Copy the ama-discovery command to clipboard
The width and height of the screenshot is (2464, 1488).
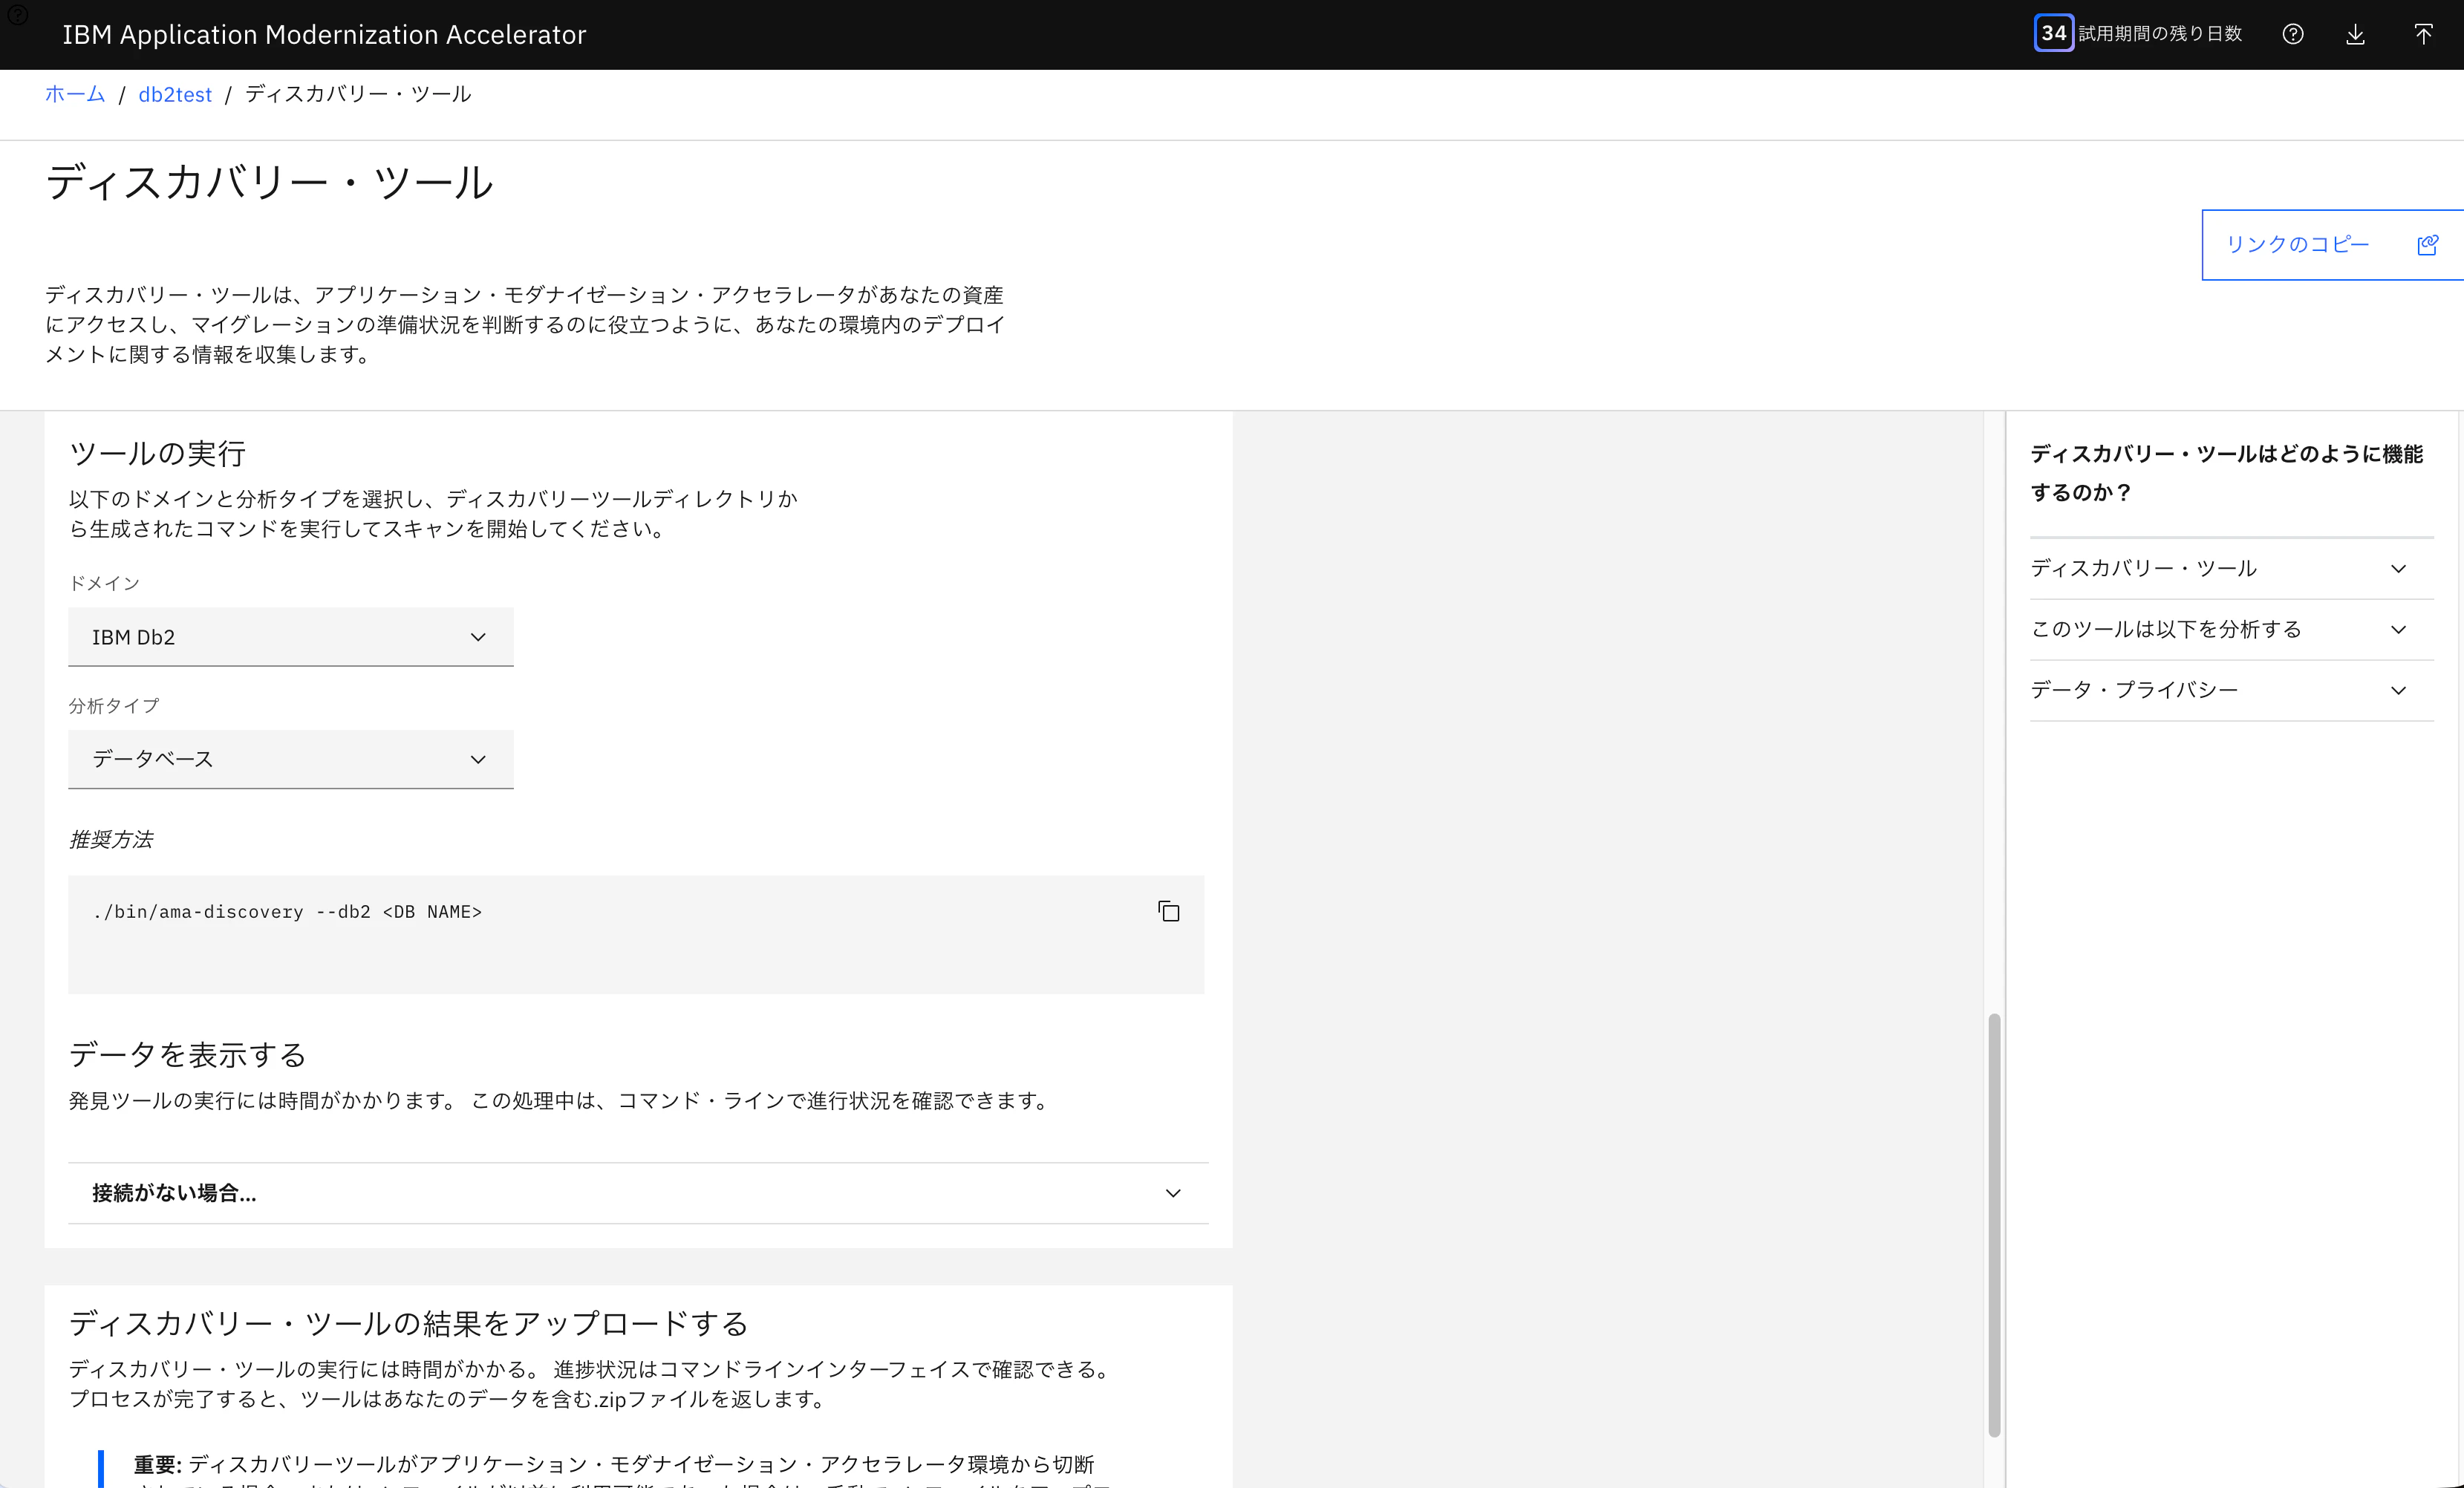pyautogui.click(x=1168, y=911)
